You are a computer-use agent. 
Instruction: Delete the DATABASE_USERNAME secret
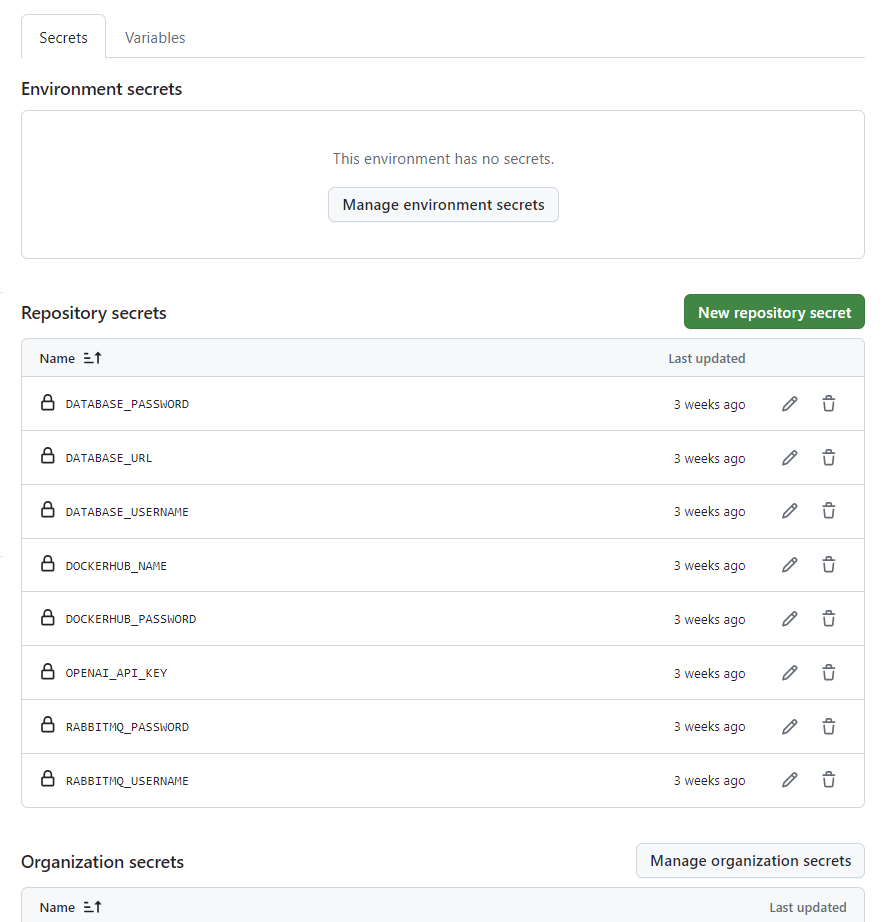coord(829,511)
